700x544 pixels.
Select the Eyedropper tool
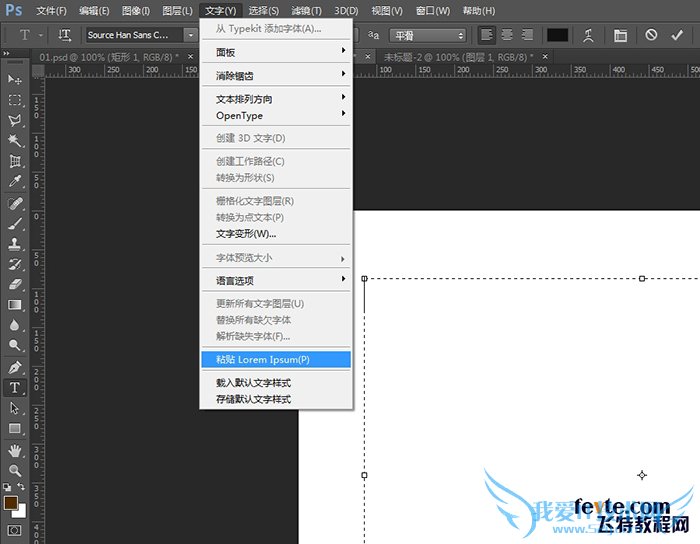(14, 182)
